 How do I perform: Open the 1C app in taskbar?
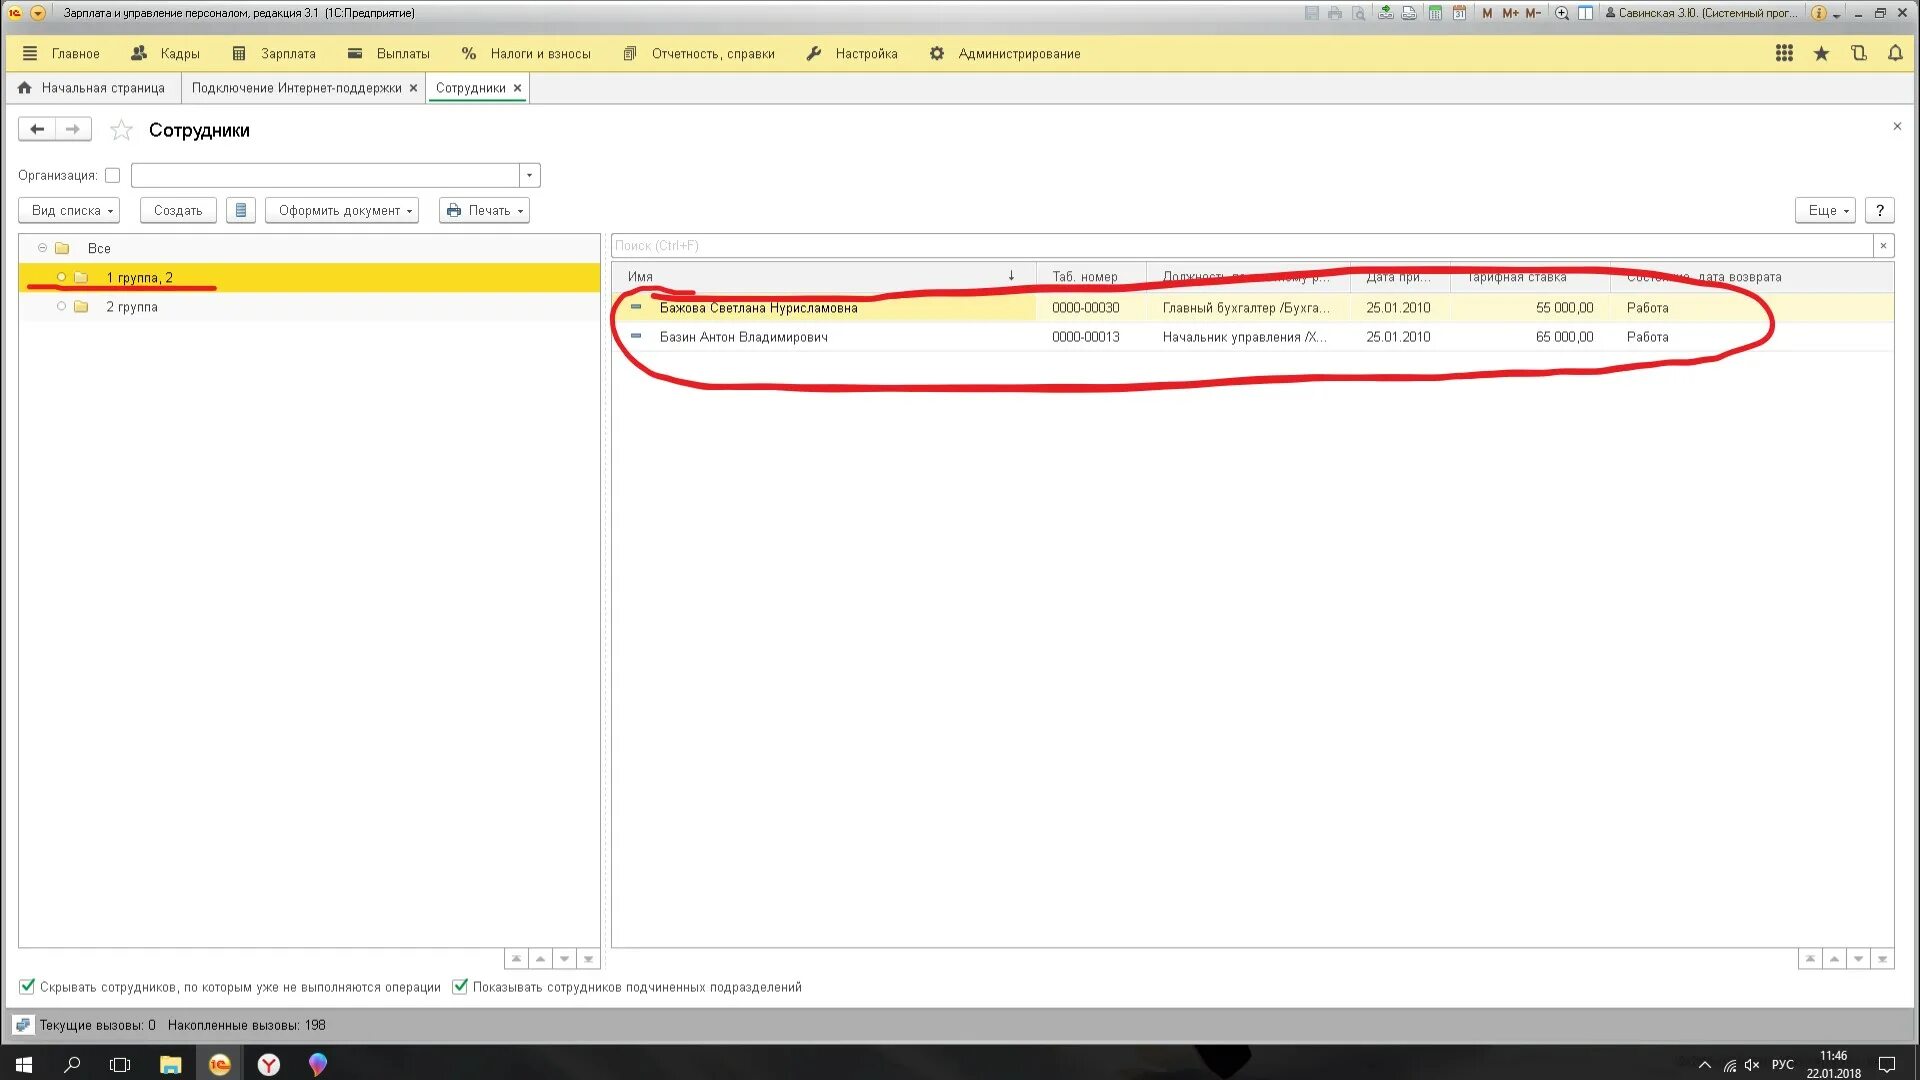219,1065
